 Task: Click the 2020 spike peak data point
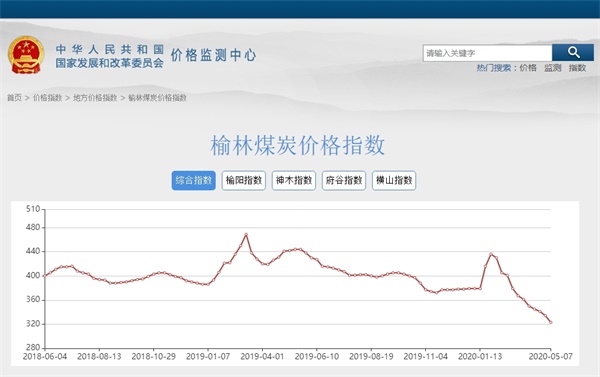click(x=491, y=254)
